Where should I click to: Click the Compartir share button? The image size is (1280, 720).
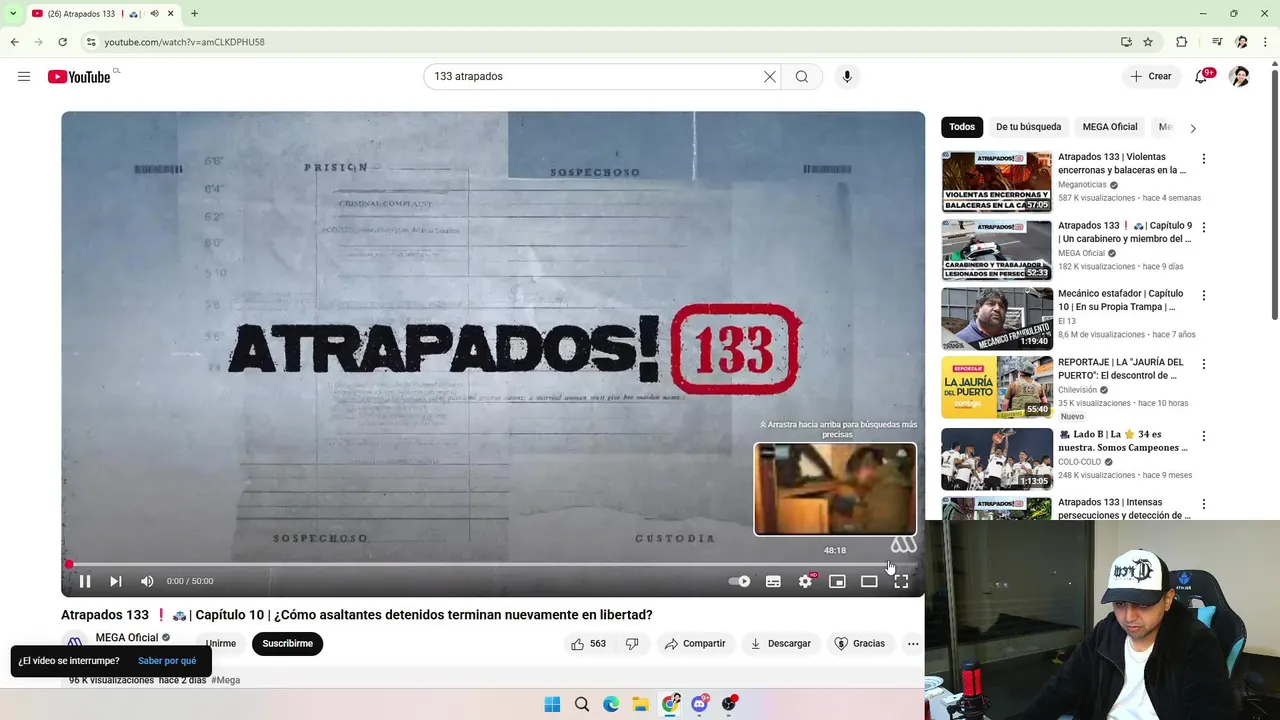coord(695,644)
